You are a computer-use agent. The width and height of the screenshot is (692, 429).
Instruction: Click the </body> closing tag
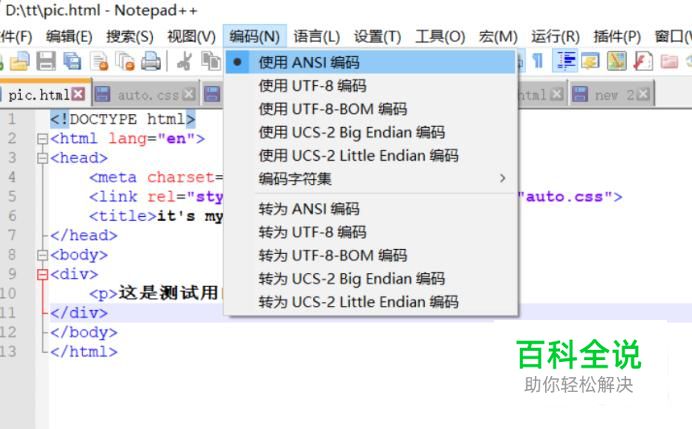coord(84,332)
